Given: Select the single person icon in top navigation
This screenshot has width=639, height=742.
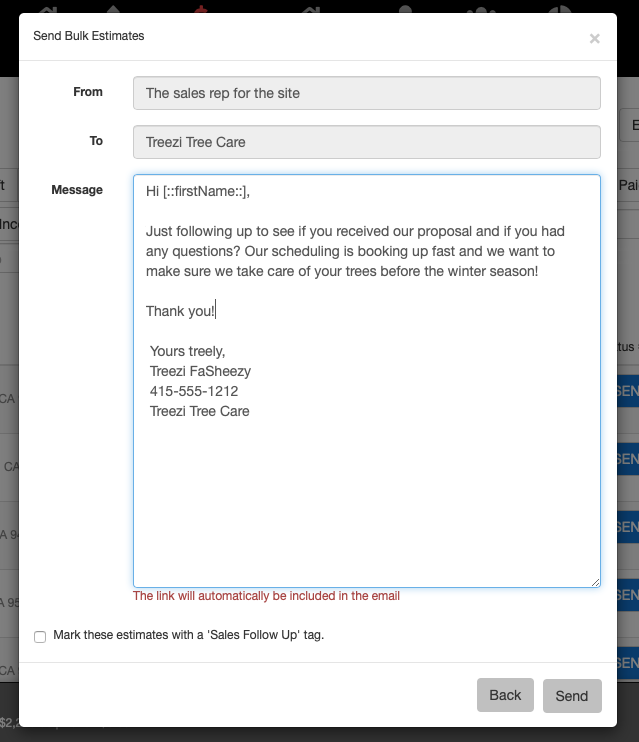Looking at the screenshot, I should click(x=405, y=6).
